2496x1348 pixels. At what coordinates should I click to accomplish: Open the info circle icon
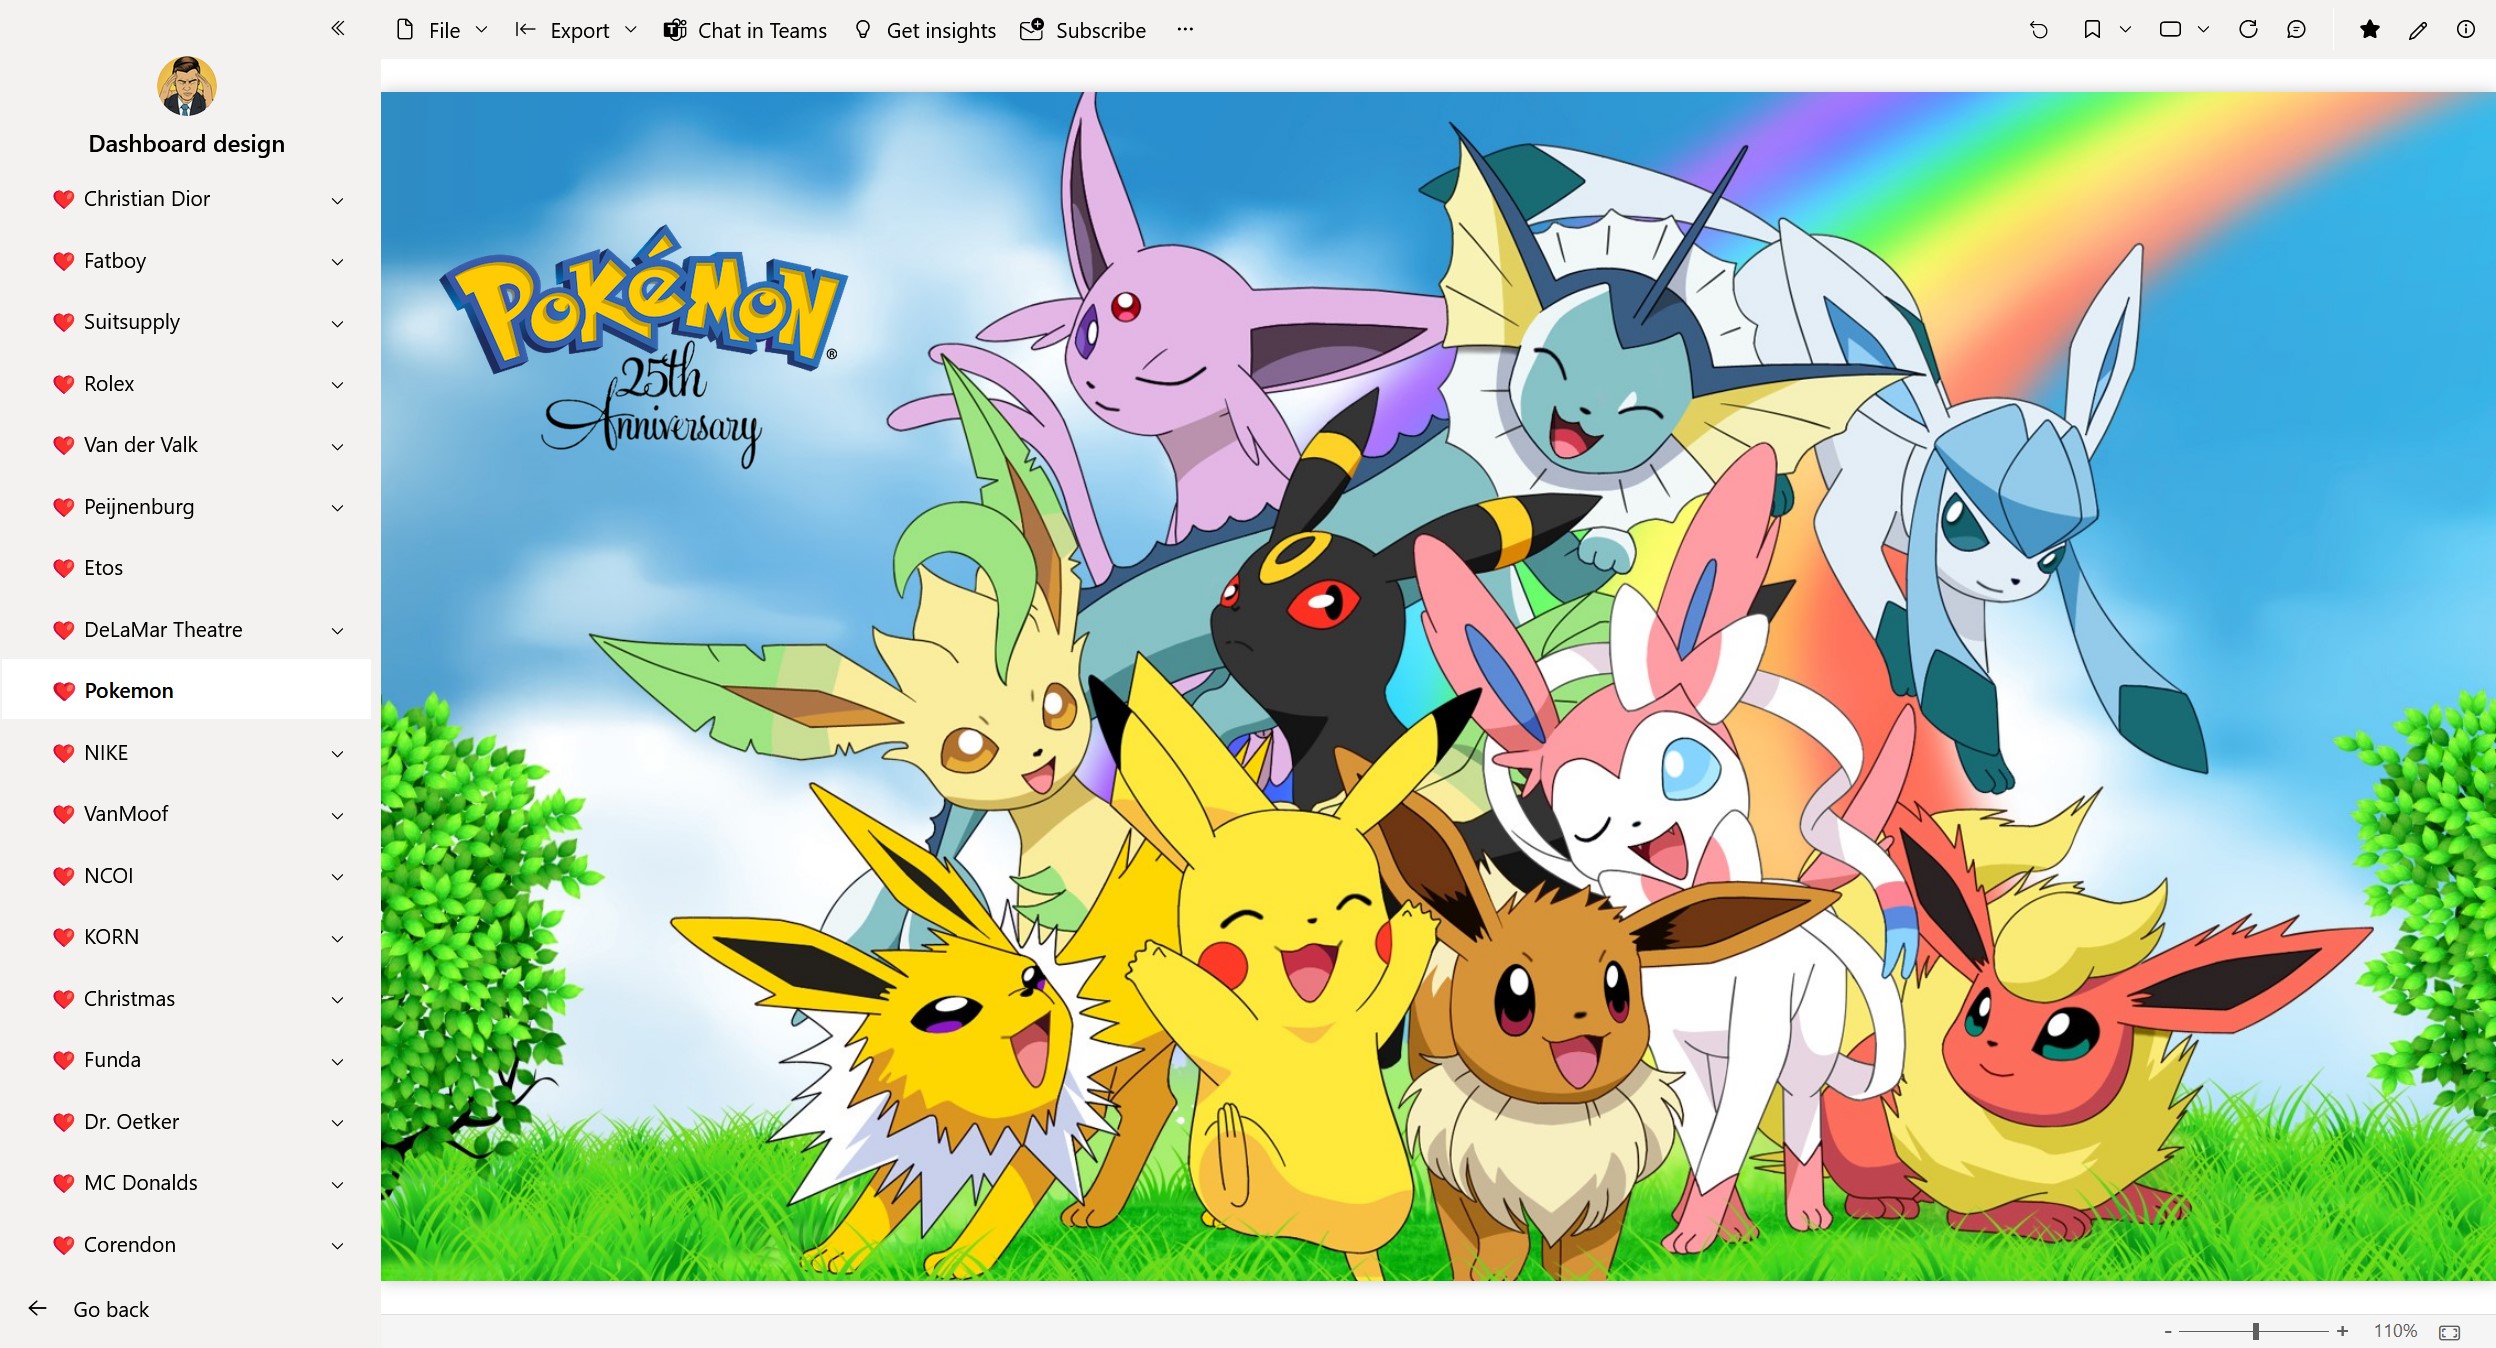(2466, 30)
